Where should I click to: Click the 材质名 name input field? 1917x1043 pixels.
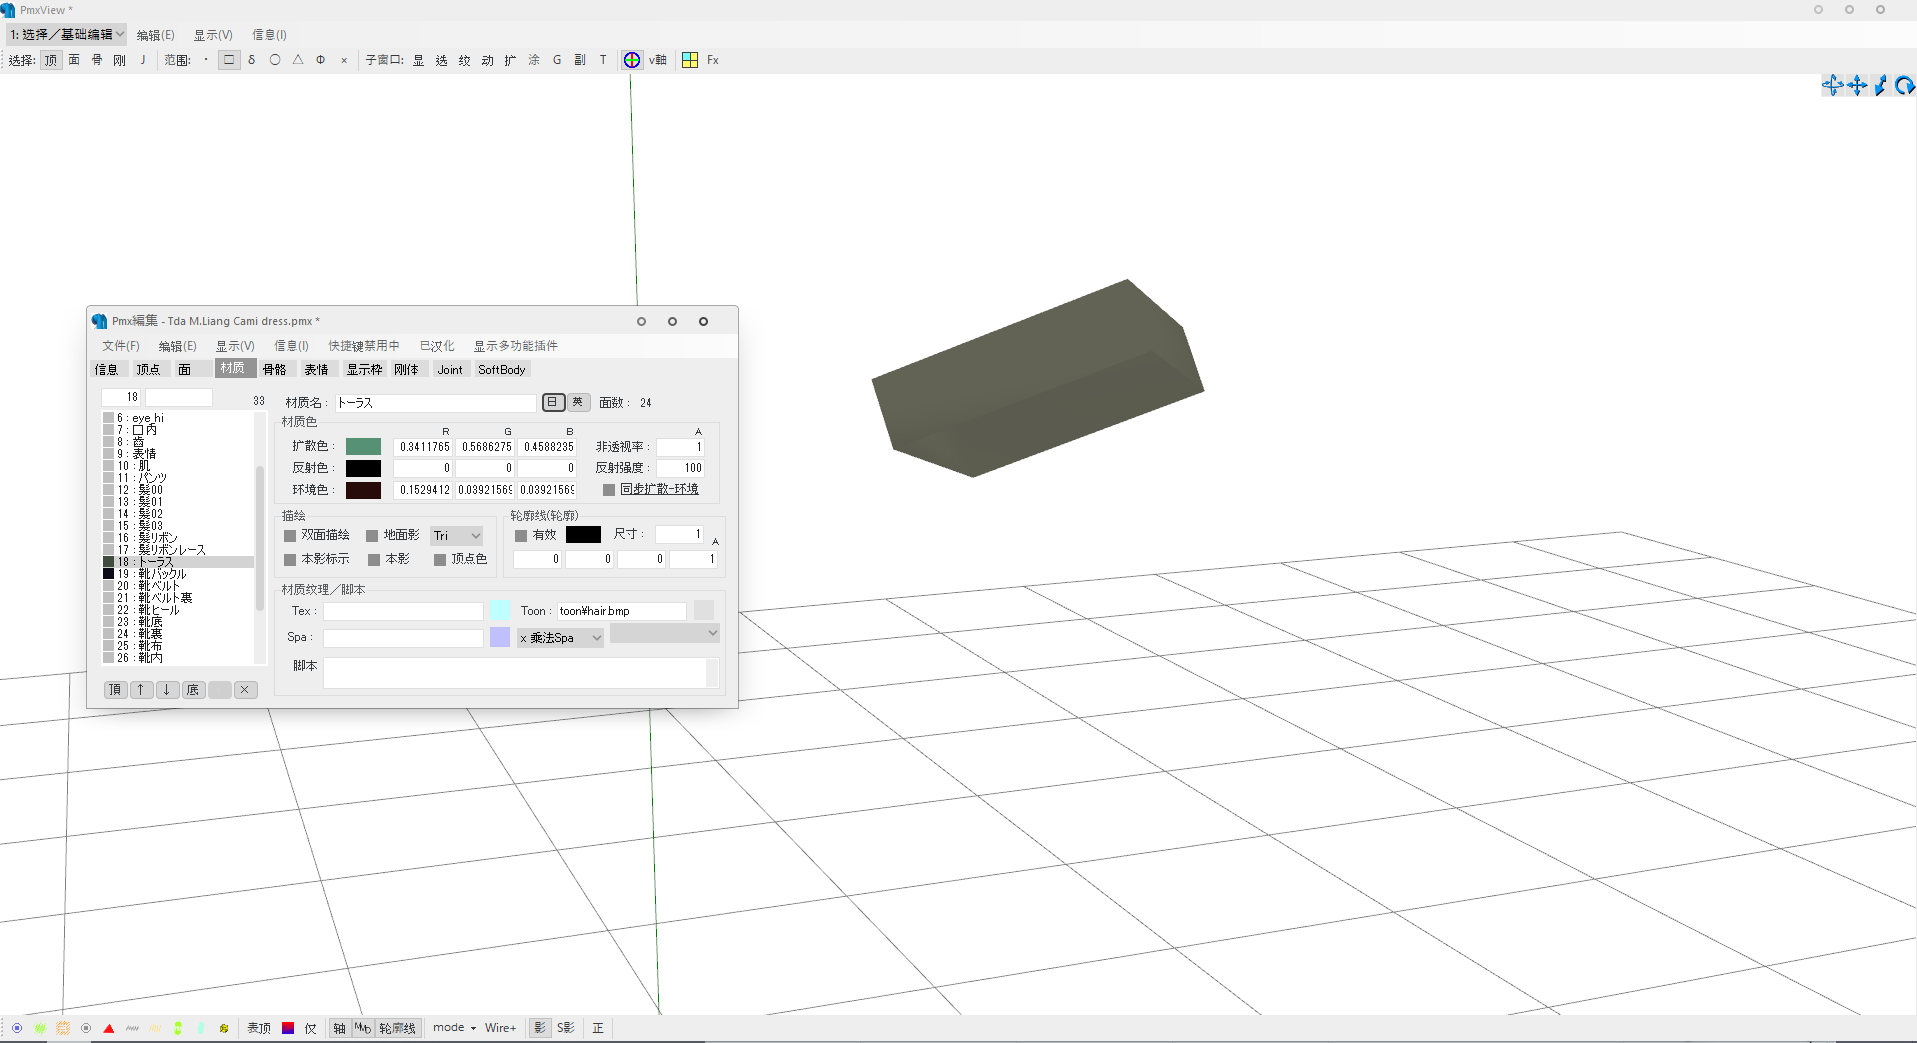(436, 403)
